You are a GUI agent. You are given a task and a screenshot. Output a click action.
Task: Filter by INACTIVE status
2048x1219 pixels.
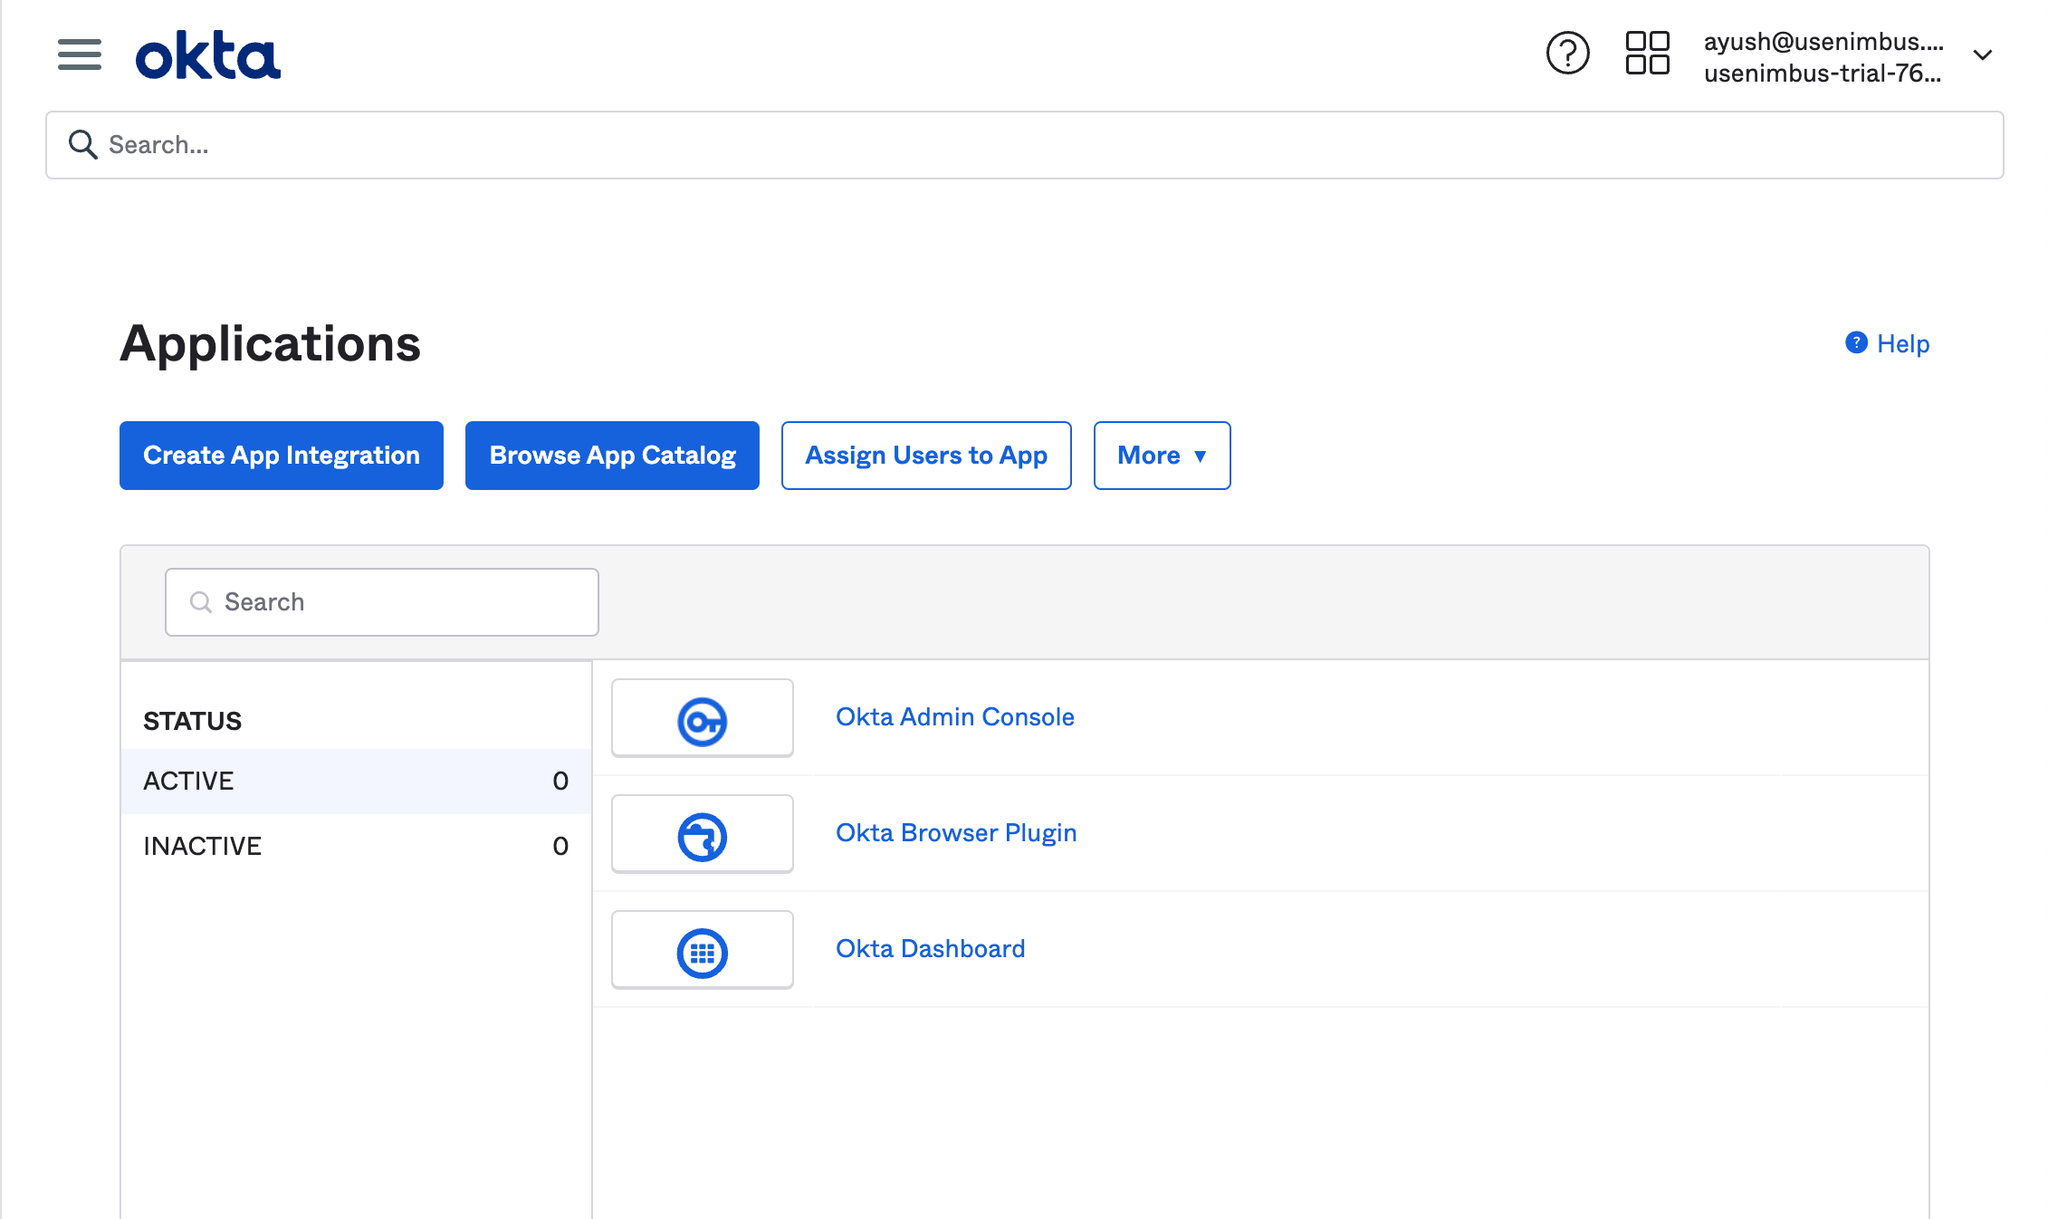coord(356,846)
